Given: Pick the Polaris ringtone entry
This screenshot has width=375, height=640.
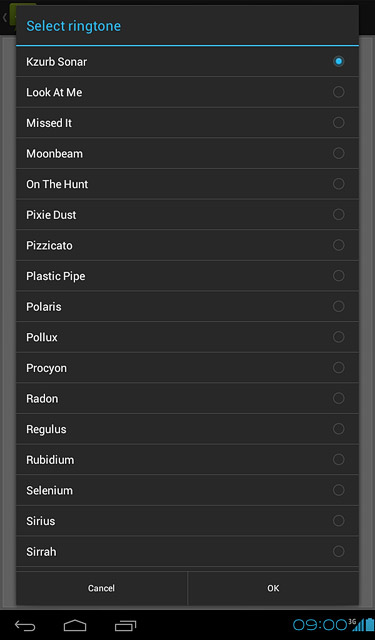Looking at the screenshot, I should tap(187, 307).
